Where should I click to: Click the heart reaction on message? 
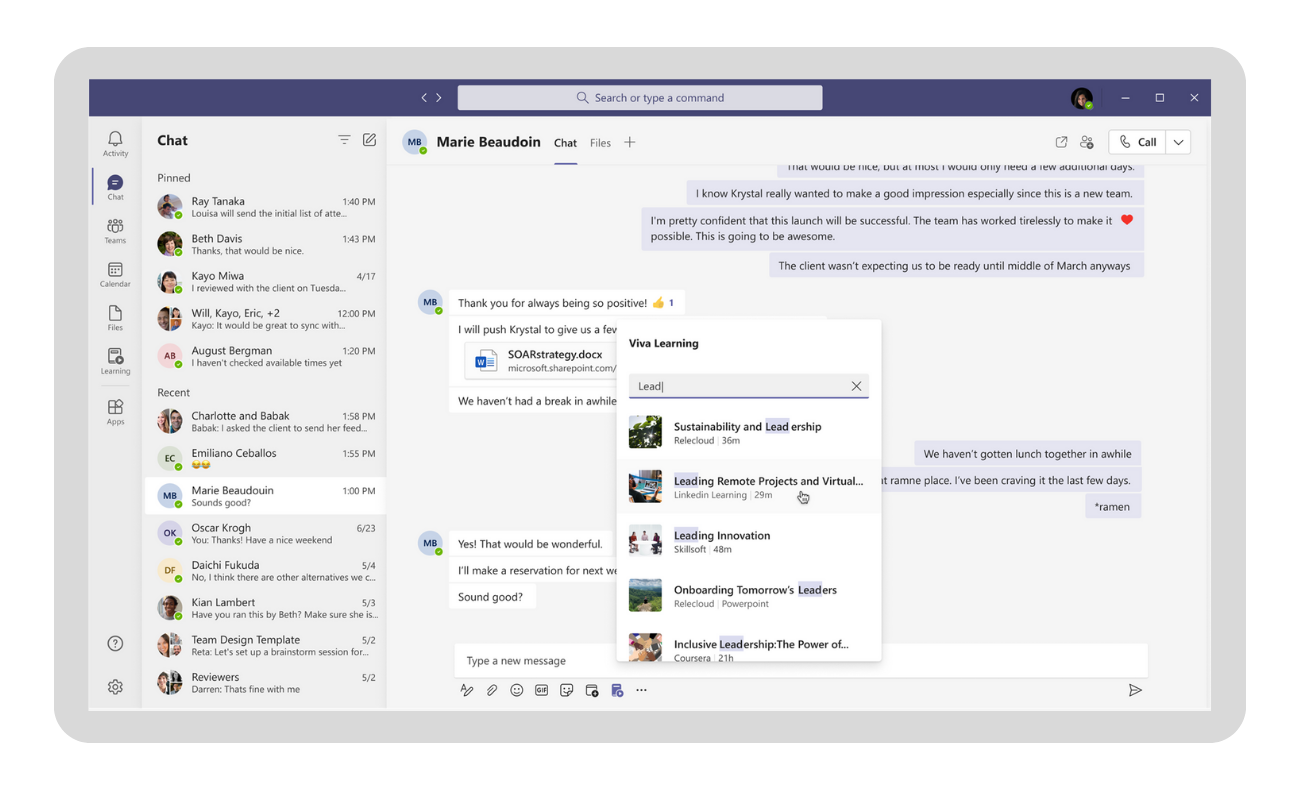pos(1127,220)
